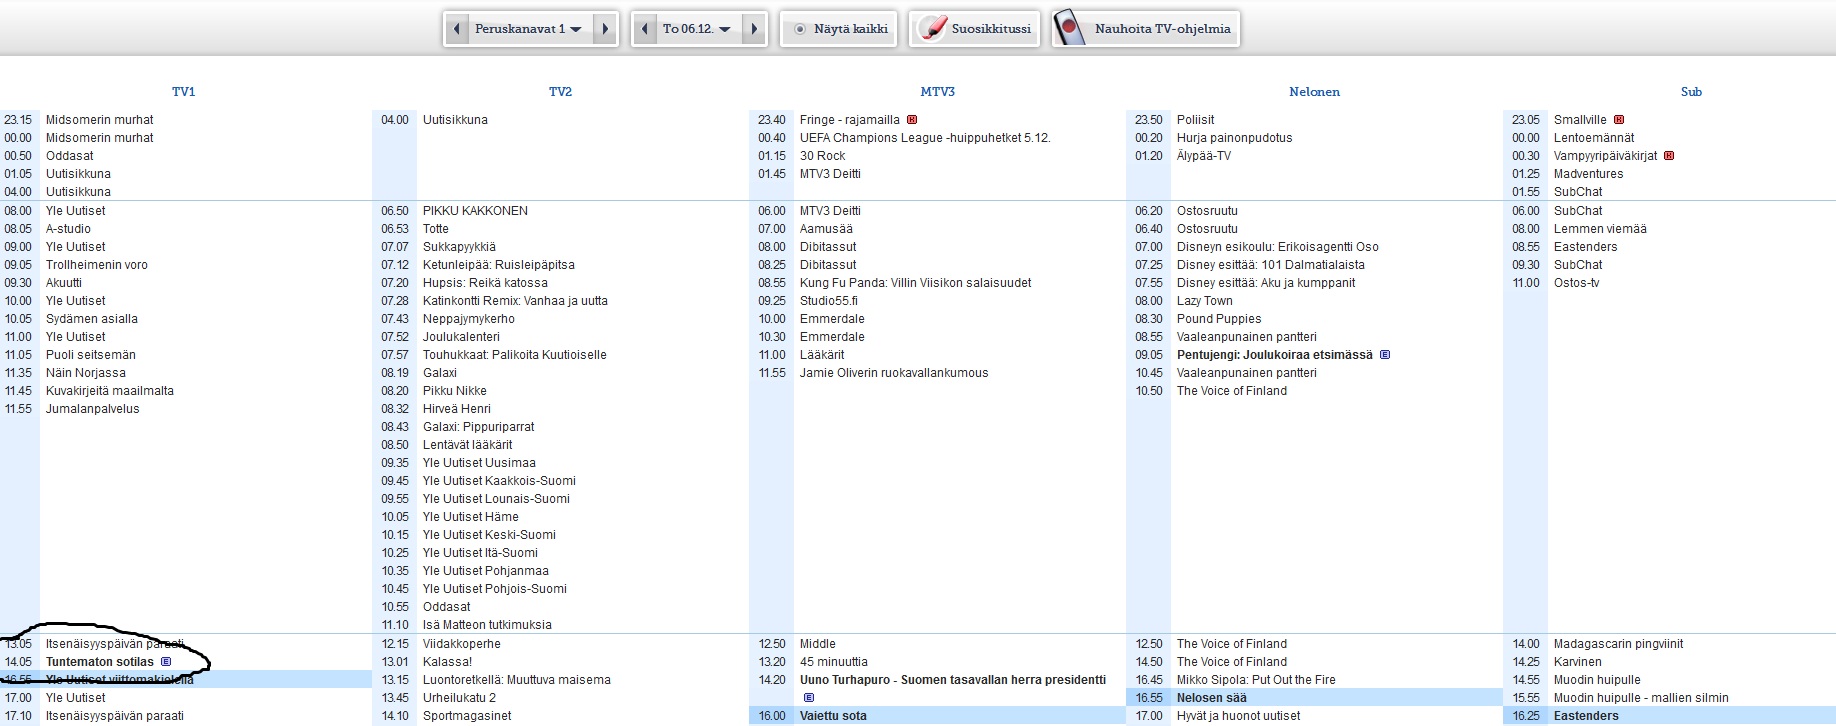Screen dimensions: 1836x726
Task: Click the red icon beside Smallville
Action: (1619, 120)
